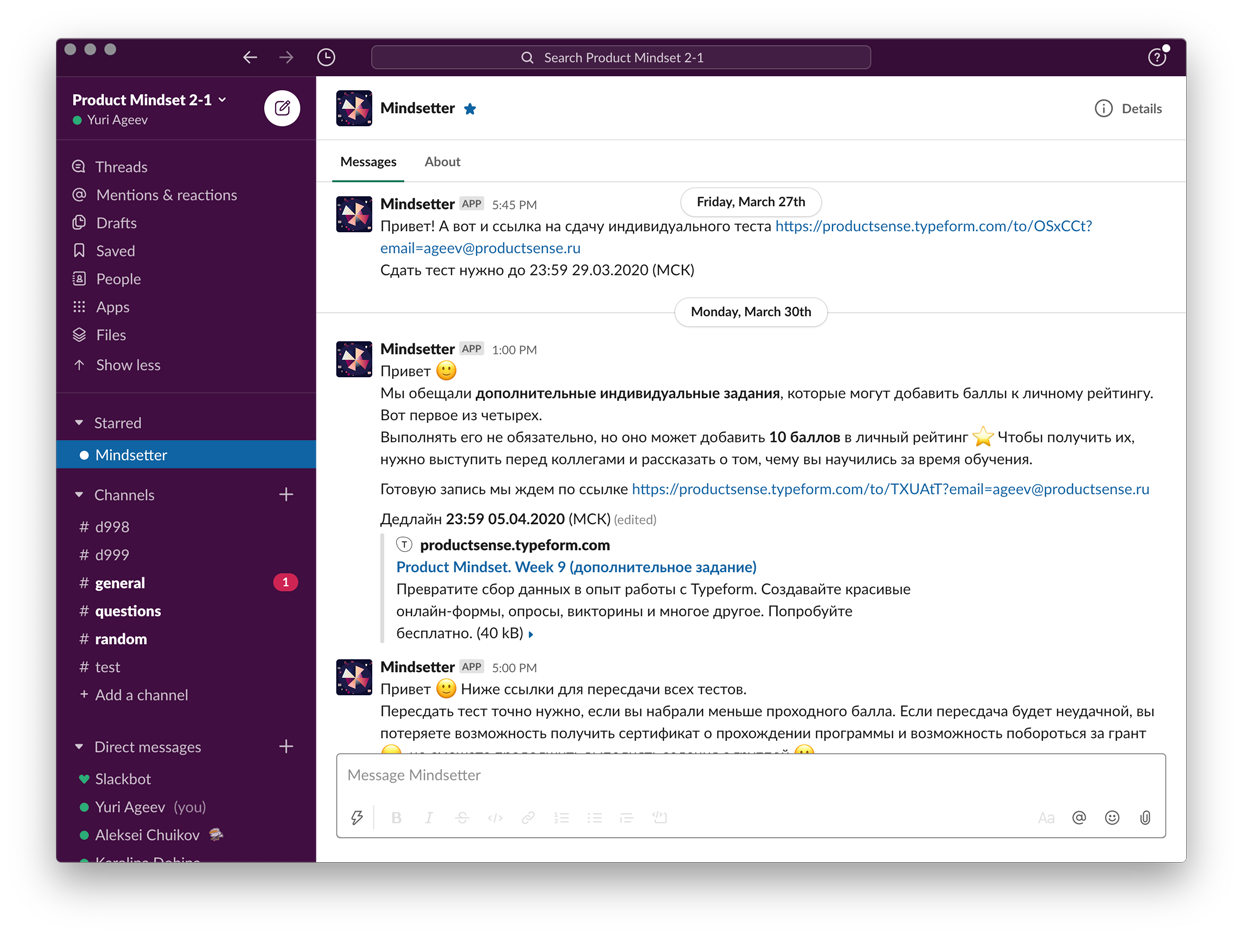Open the Friday, March 27th date menu
The width and height of the screenshot is (1242, 936).
751,202
